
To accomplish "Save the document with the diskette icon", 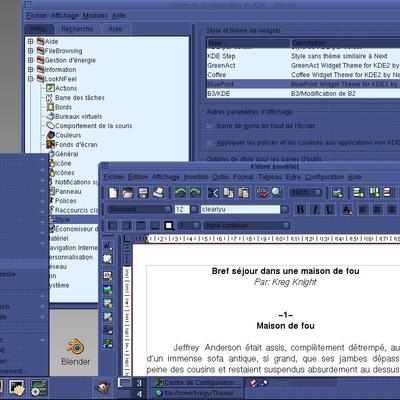I will tap(143, 193).
